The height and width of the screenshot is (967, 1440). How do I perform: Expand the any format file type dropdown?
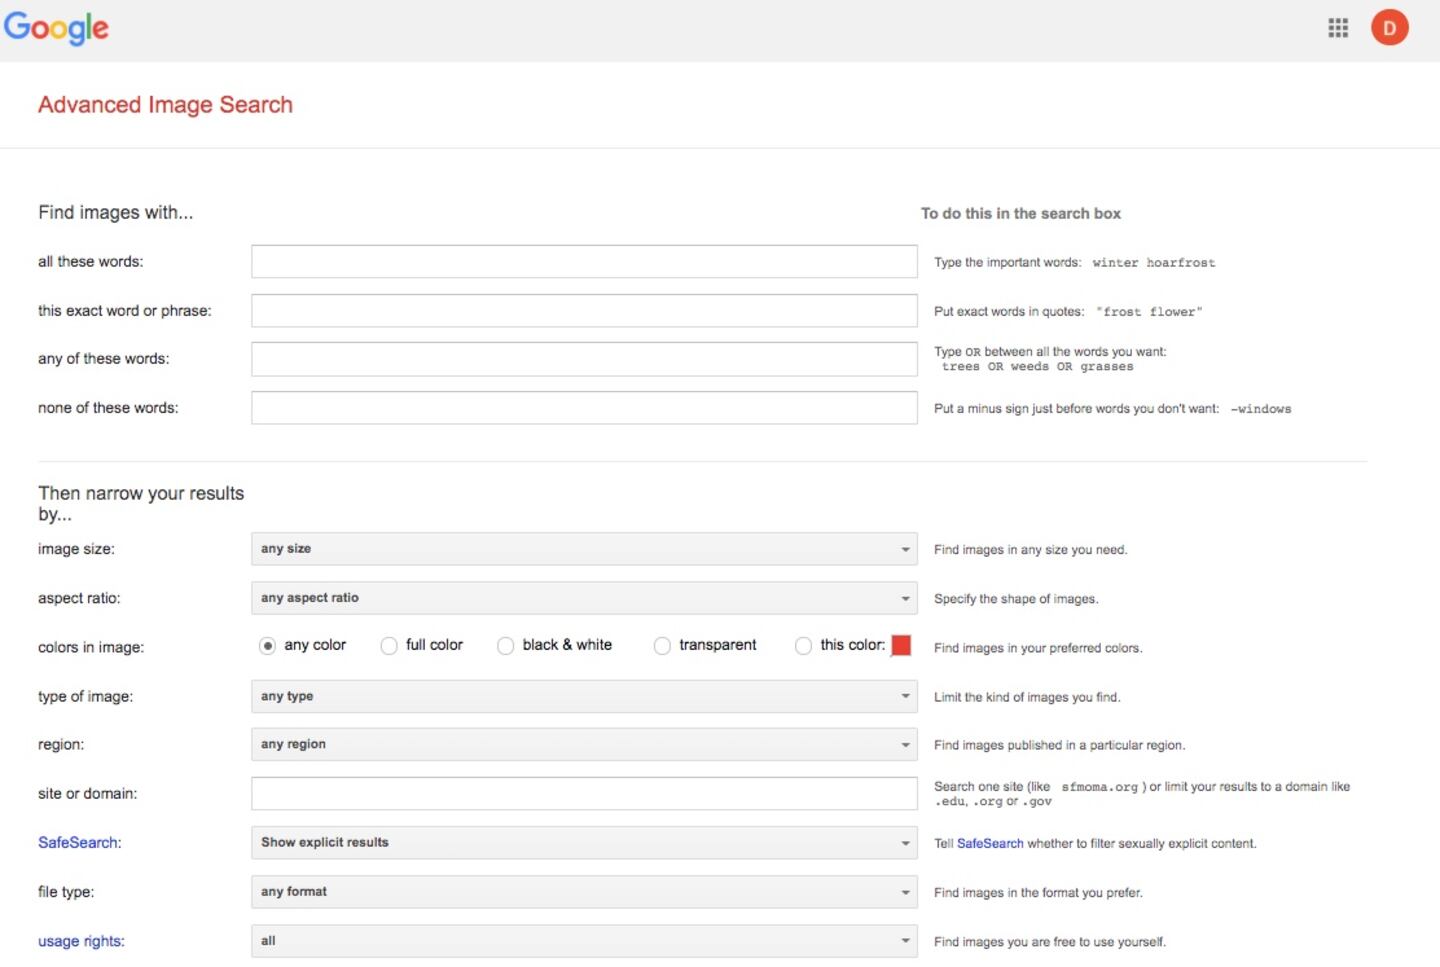point(584,891)
